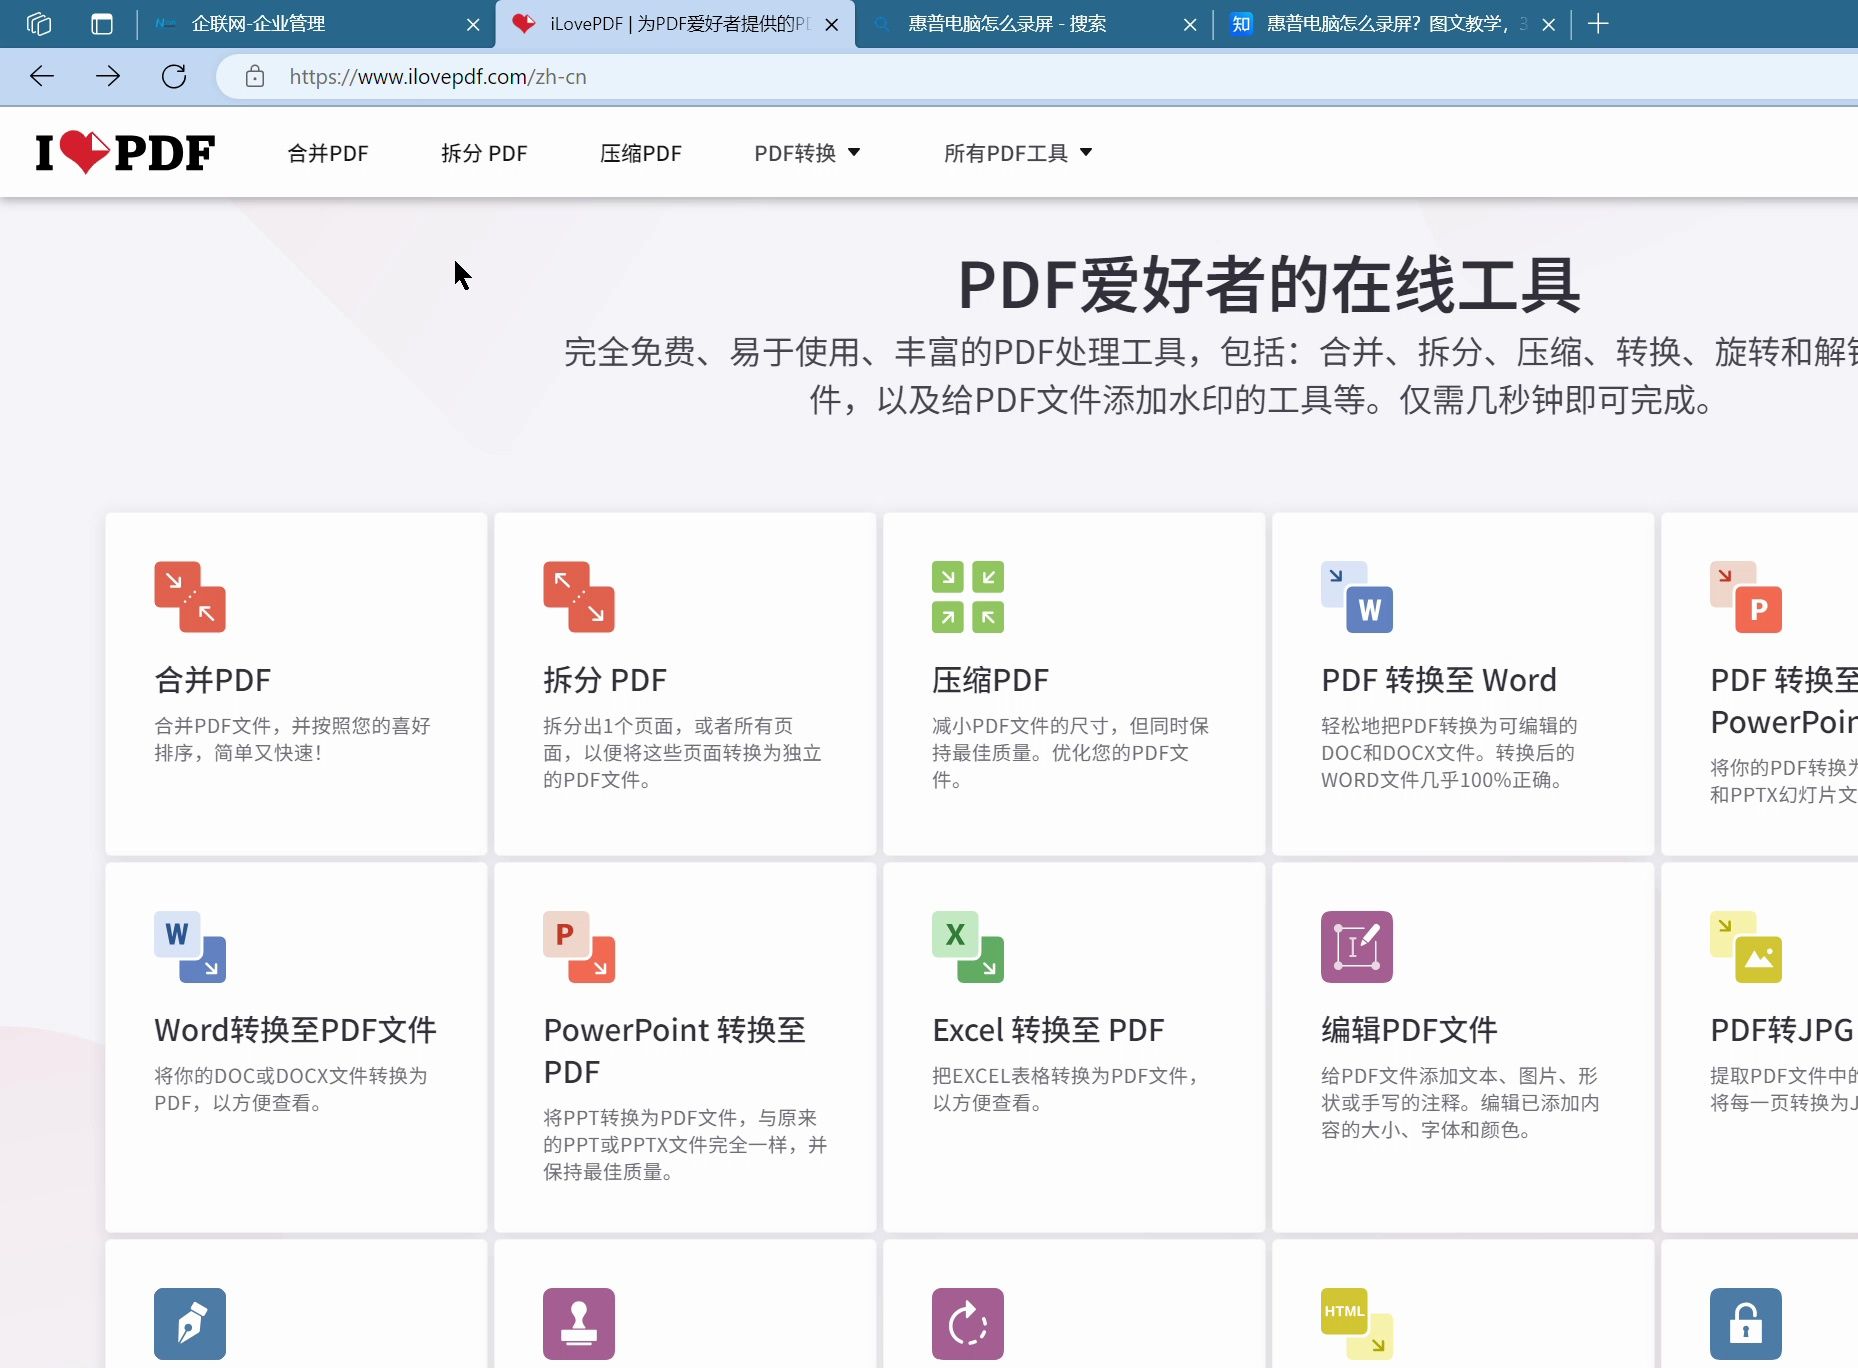Open the 压缩PDF tool card title

point(990,680)
